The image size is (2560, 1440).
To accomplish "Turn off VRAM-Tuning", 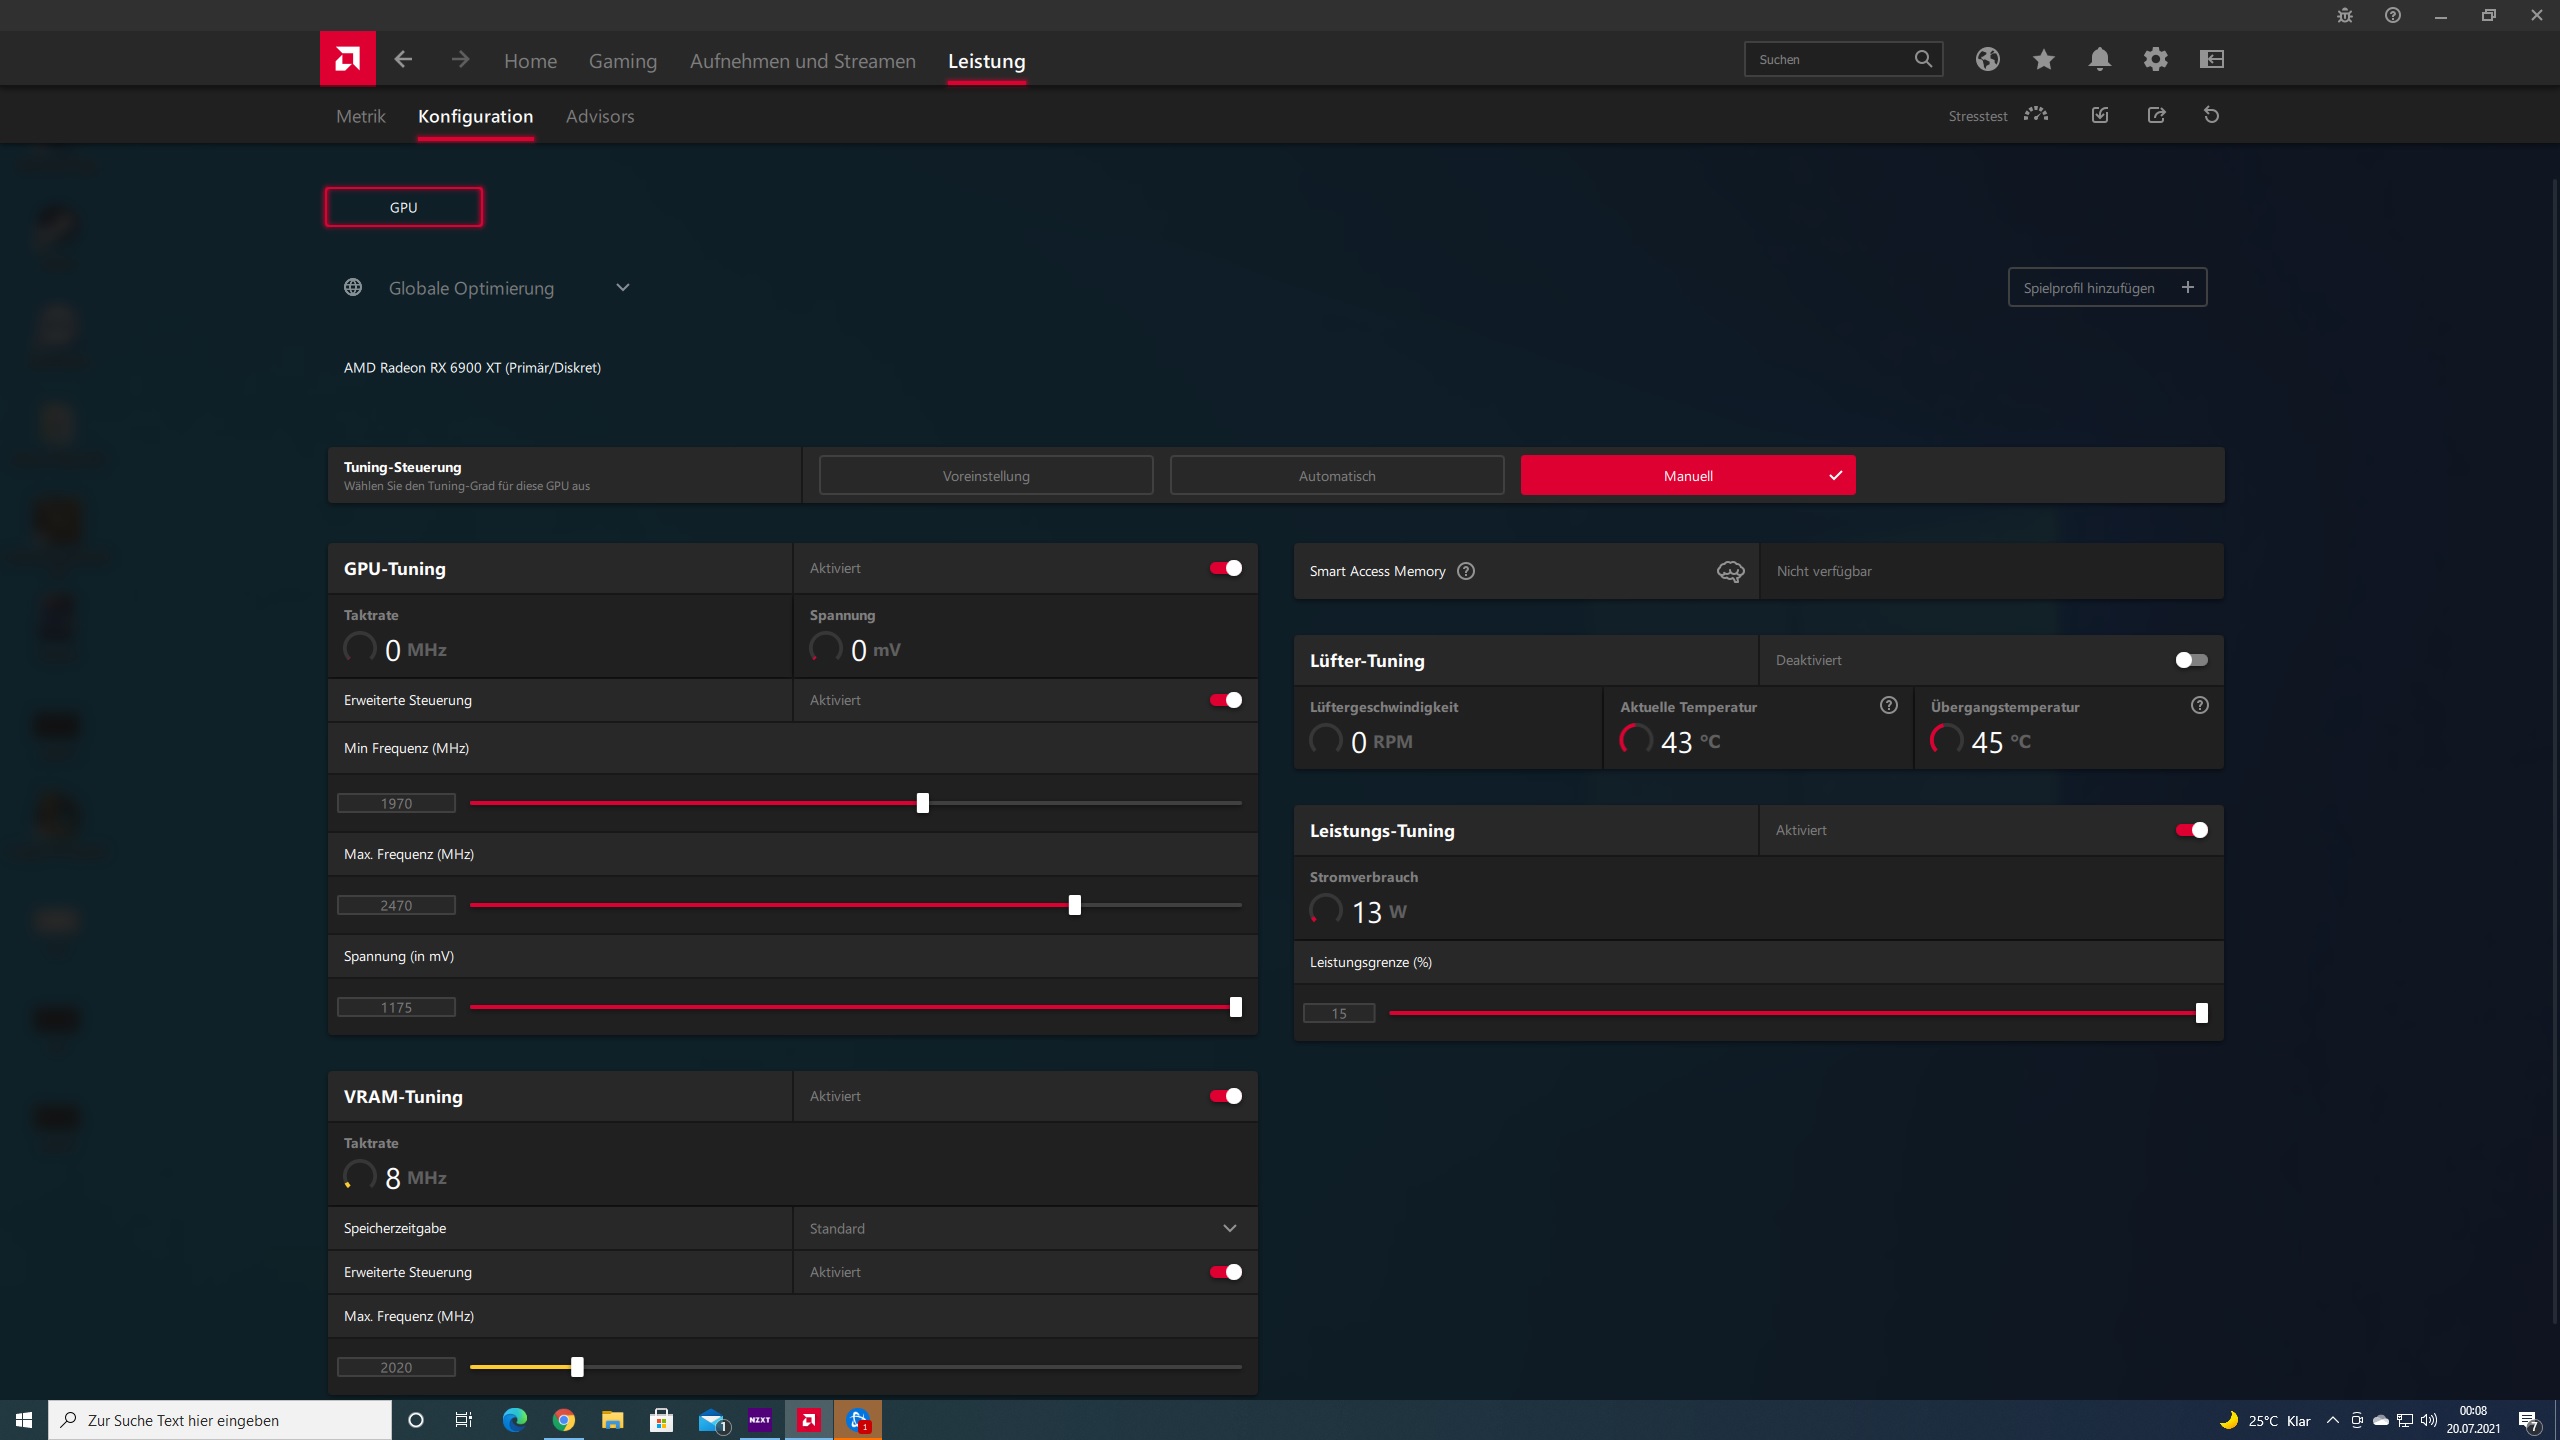I will tap(1224, 1096).
